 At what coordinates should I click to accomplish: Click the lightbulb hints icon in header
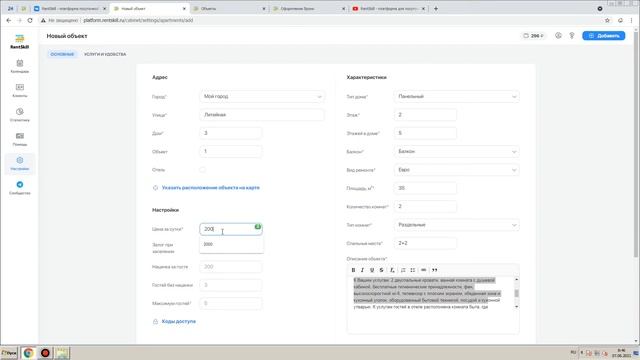[x=571, y=36]
